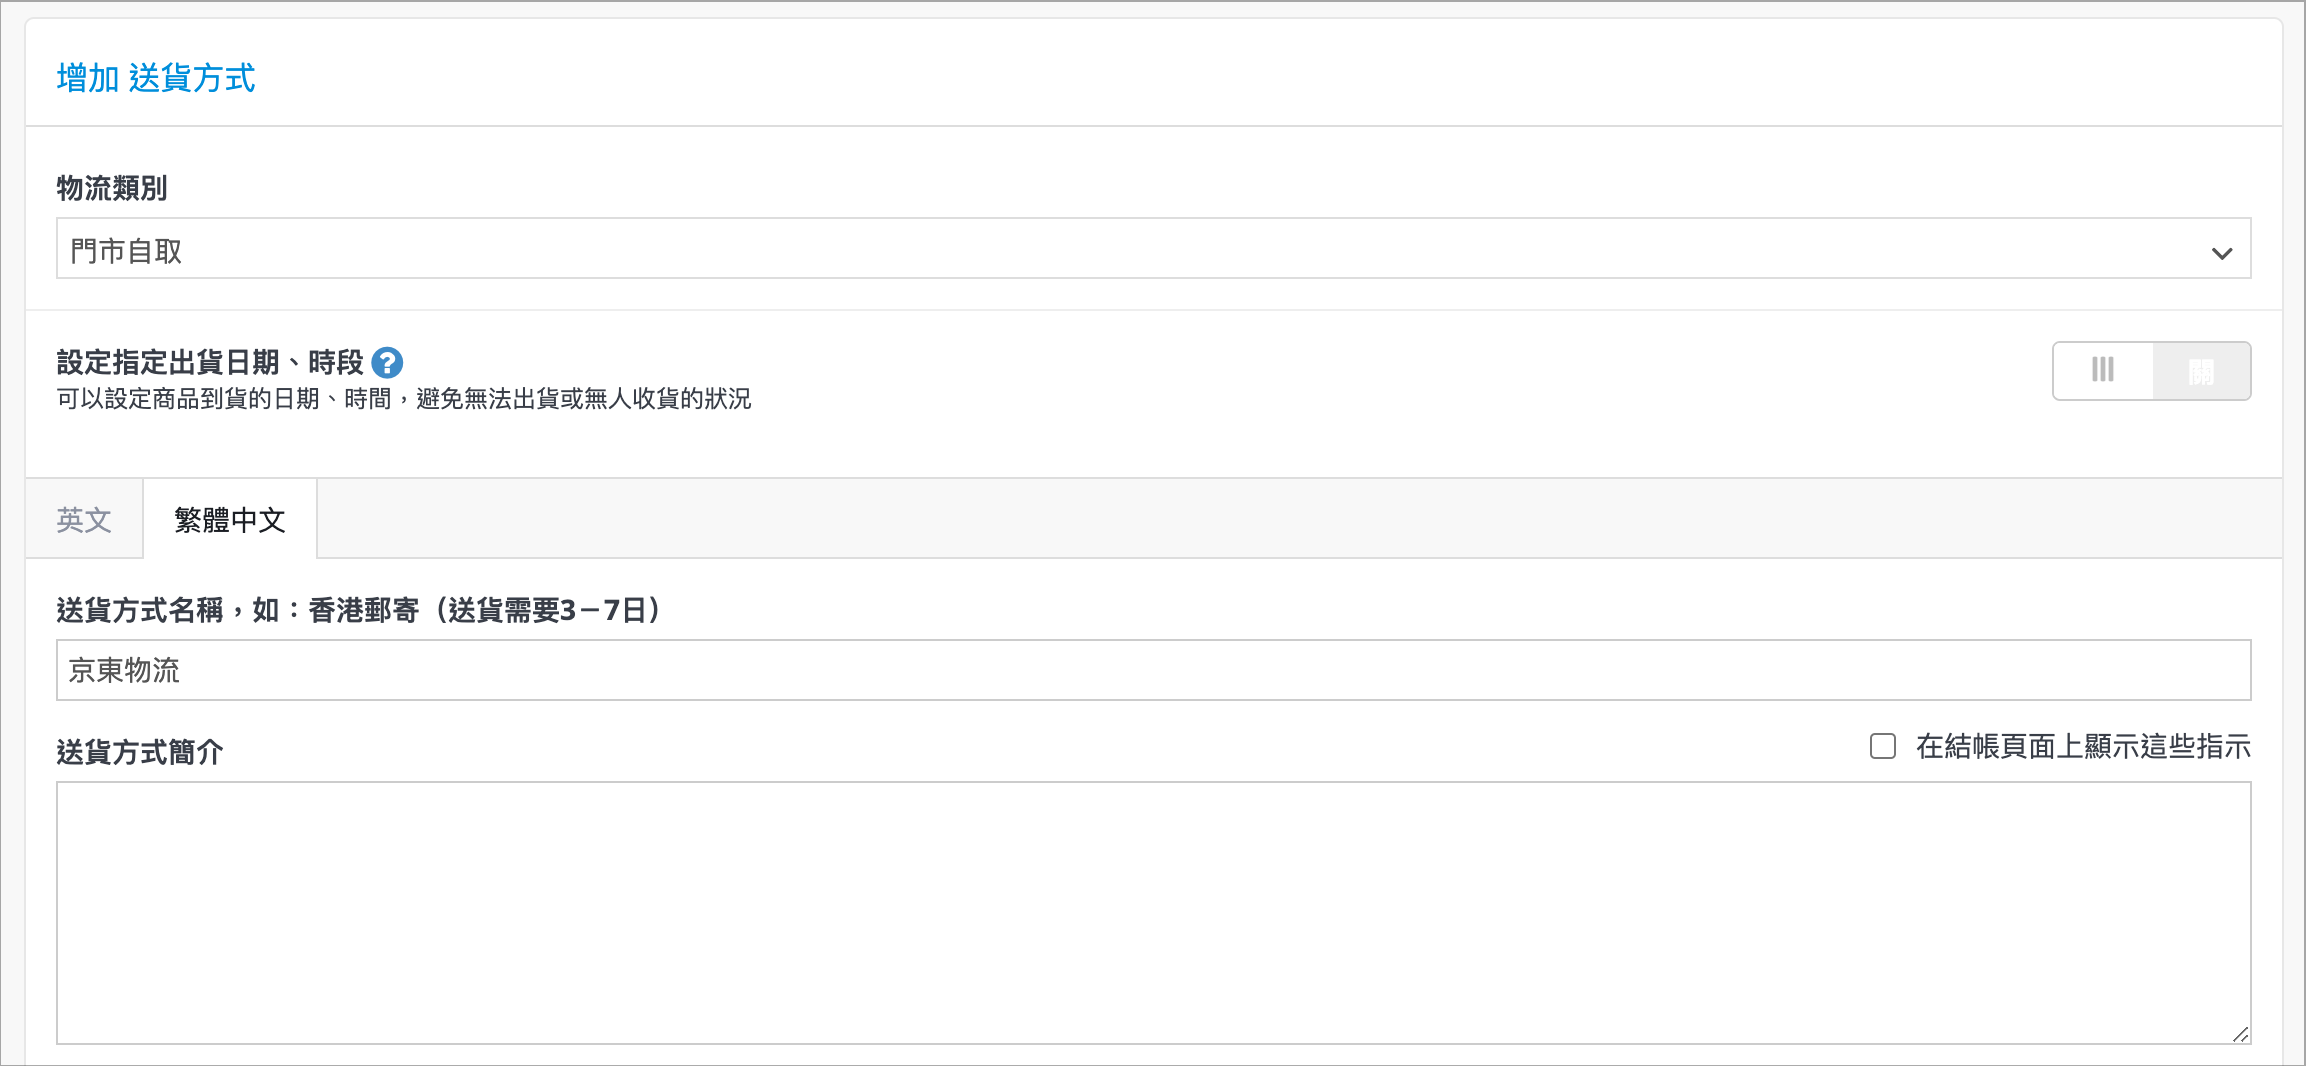
Task: Click the three-bar grip on the switch
Action: pyautogui.click(x=2103, y=370)
